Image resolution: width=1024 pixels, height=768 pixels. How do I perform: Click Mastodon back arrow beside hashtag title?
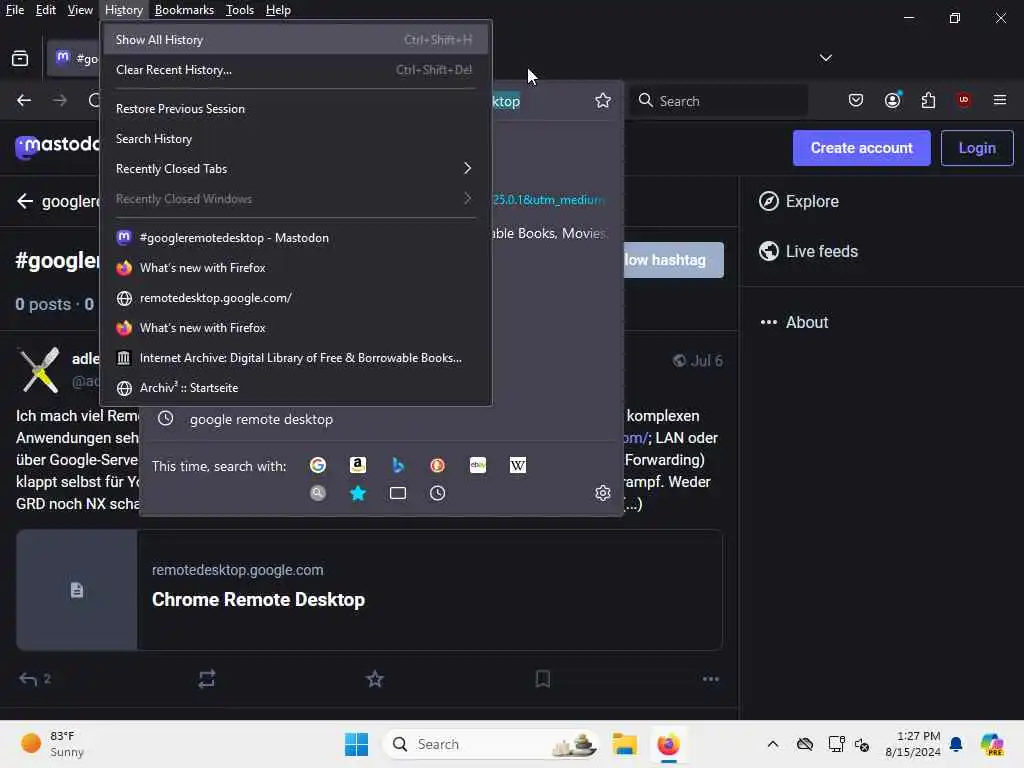(25, 201)
